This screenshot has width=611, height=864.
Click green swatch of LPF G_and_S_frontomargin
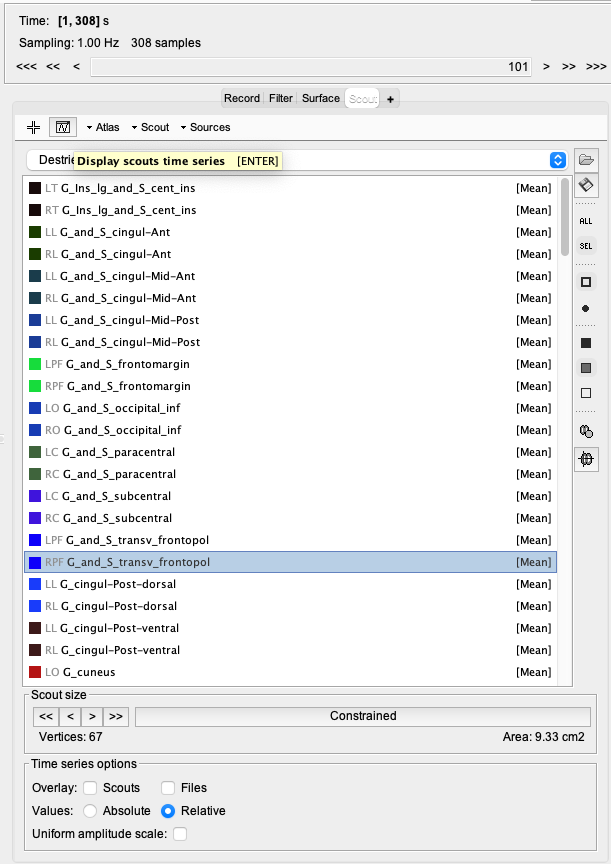pyautogui.click(x=35, y=364)
